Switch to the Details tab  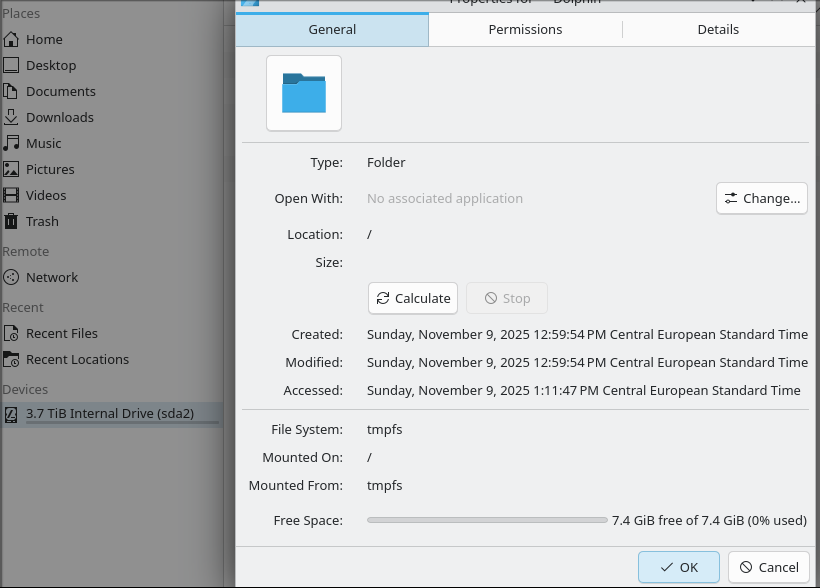click(718, 29)
